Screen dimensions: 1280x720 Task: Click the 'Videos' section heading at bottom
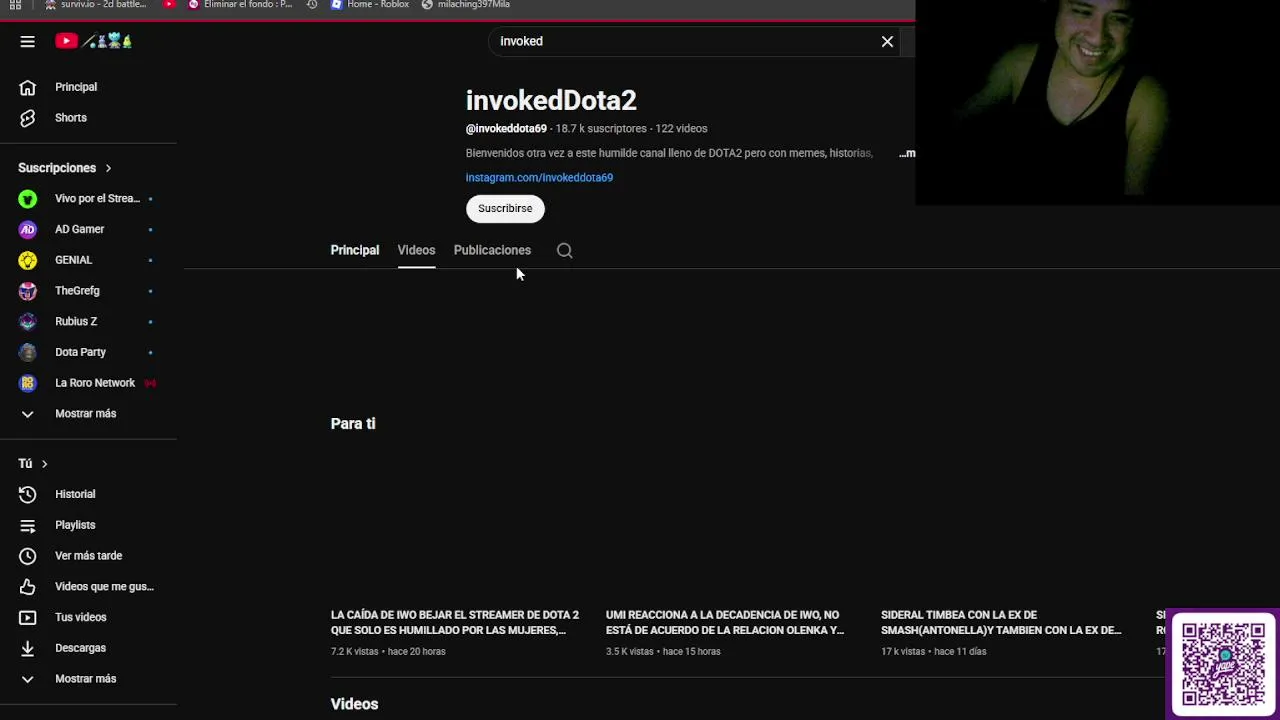pyautogui.click(x=354, y=704)
